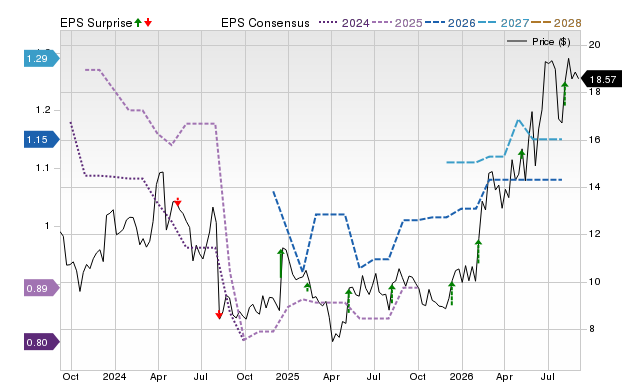
Task: Click the EPS Consensus legend title
Action: (x=265, y=23)
